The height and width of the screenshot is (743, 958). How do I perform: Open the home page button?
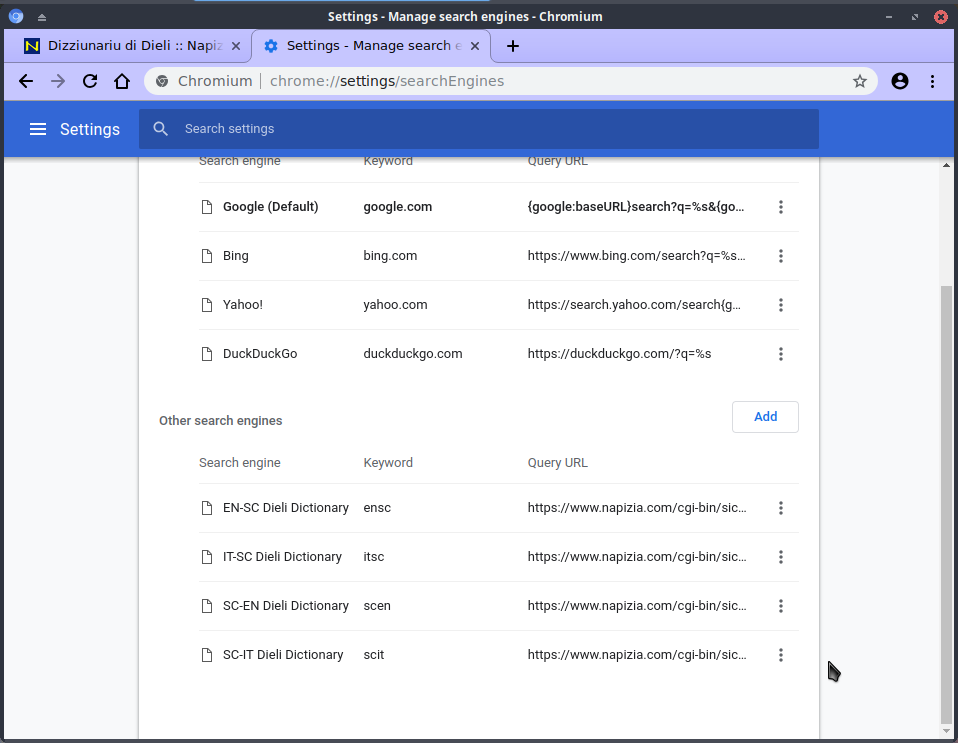122,81
